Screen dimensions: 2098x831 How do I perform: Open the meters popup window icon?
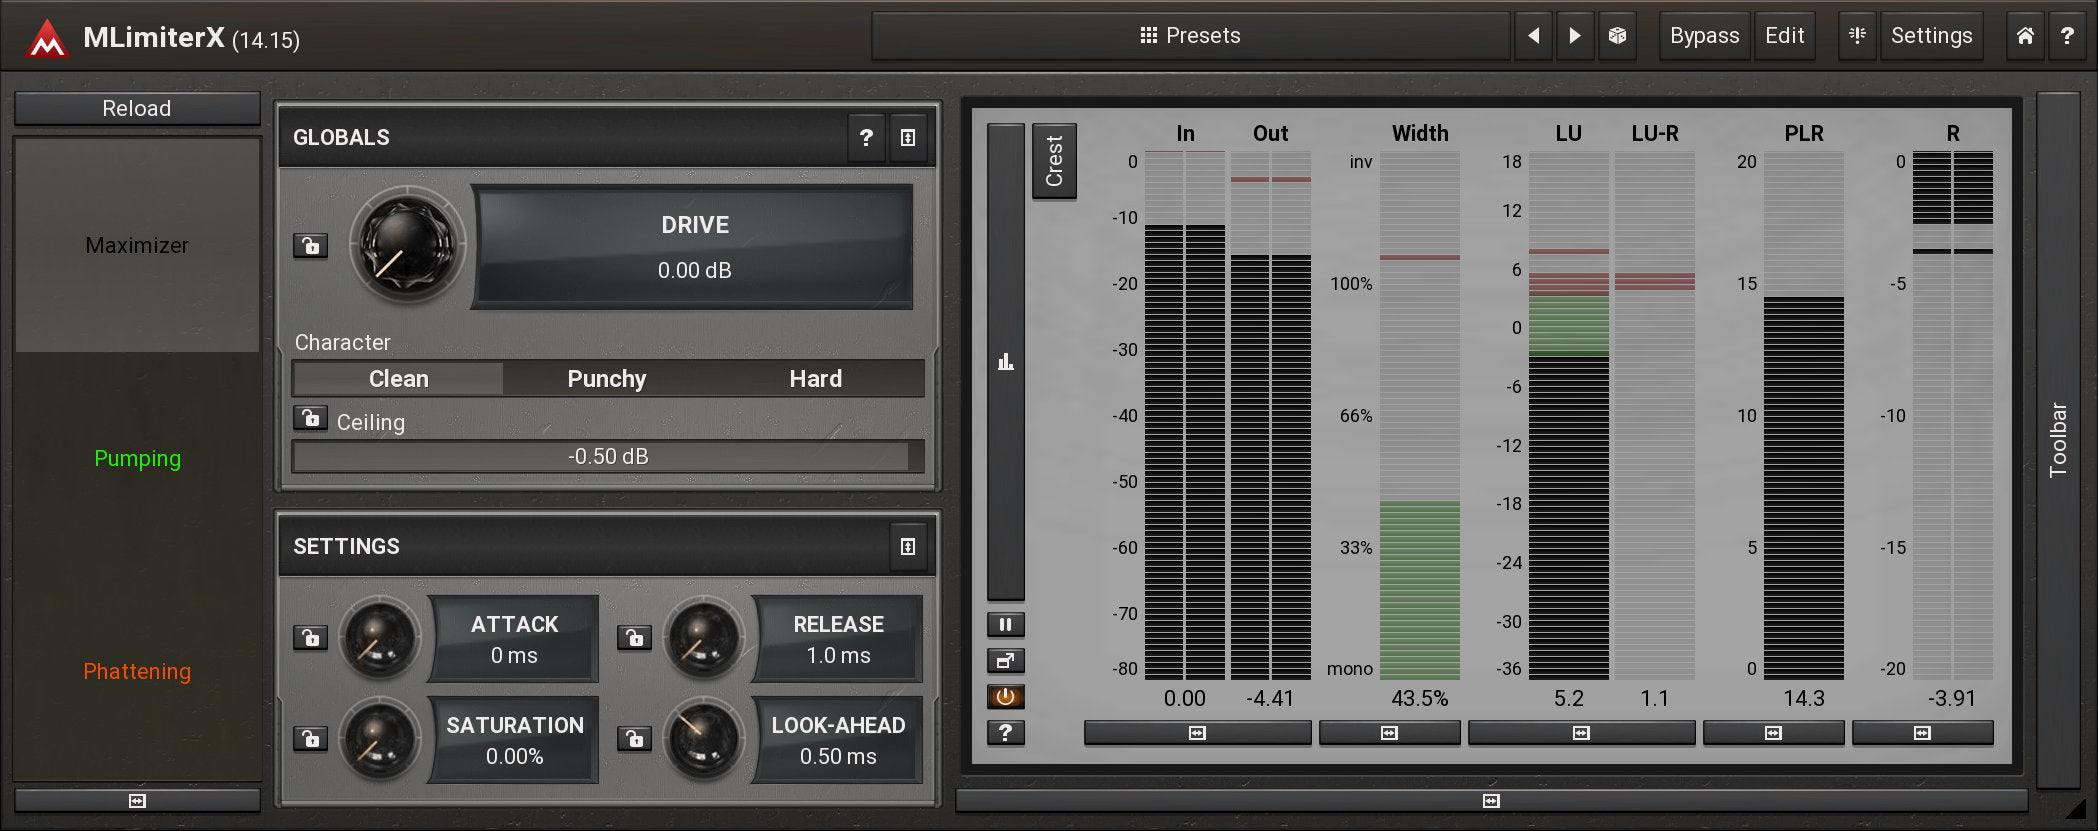click(1005, 660)
